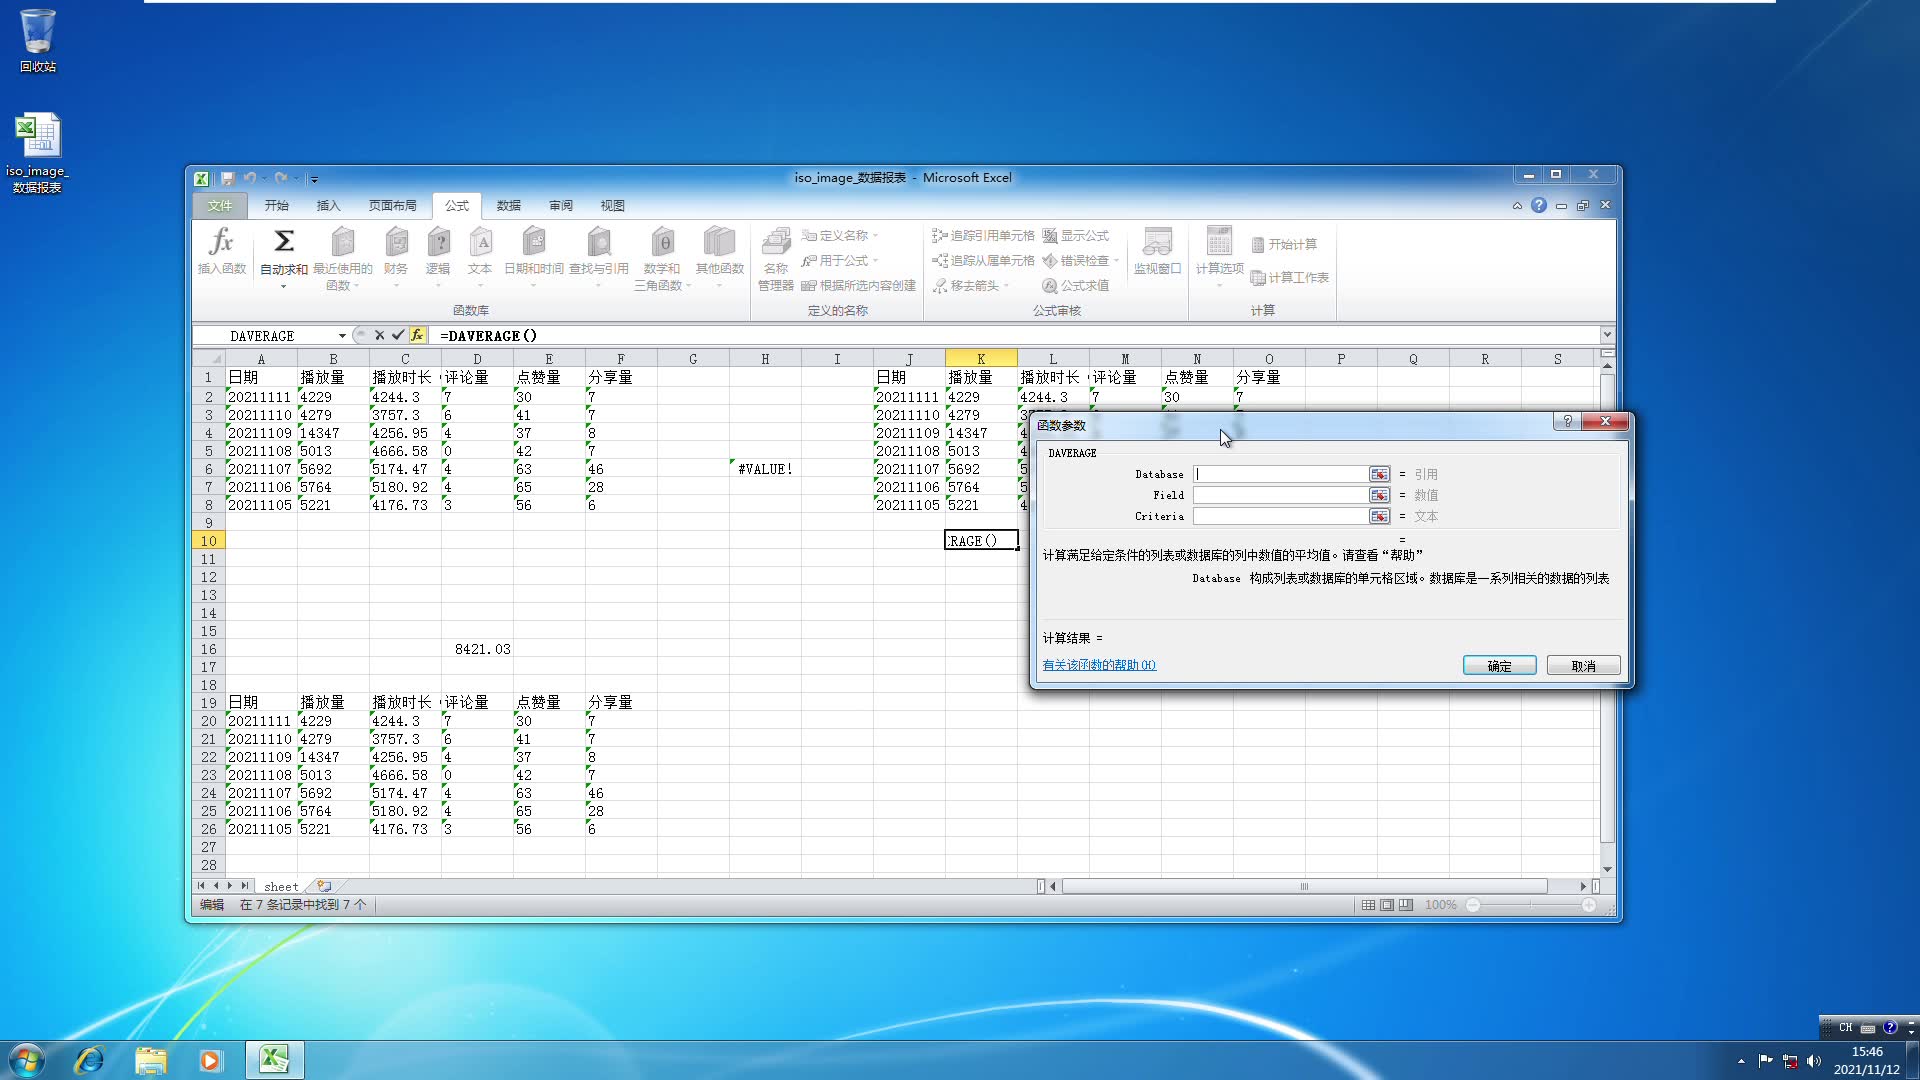
Task: Toggle Show Formulas in formula auditing
Action: point(1076,236)
